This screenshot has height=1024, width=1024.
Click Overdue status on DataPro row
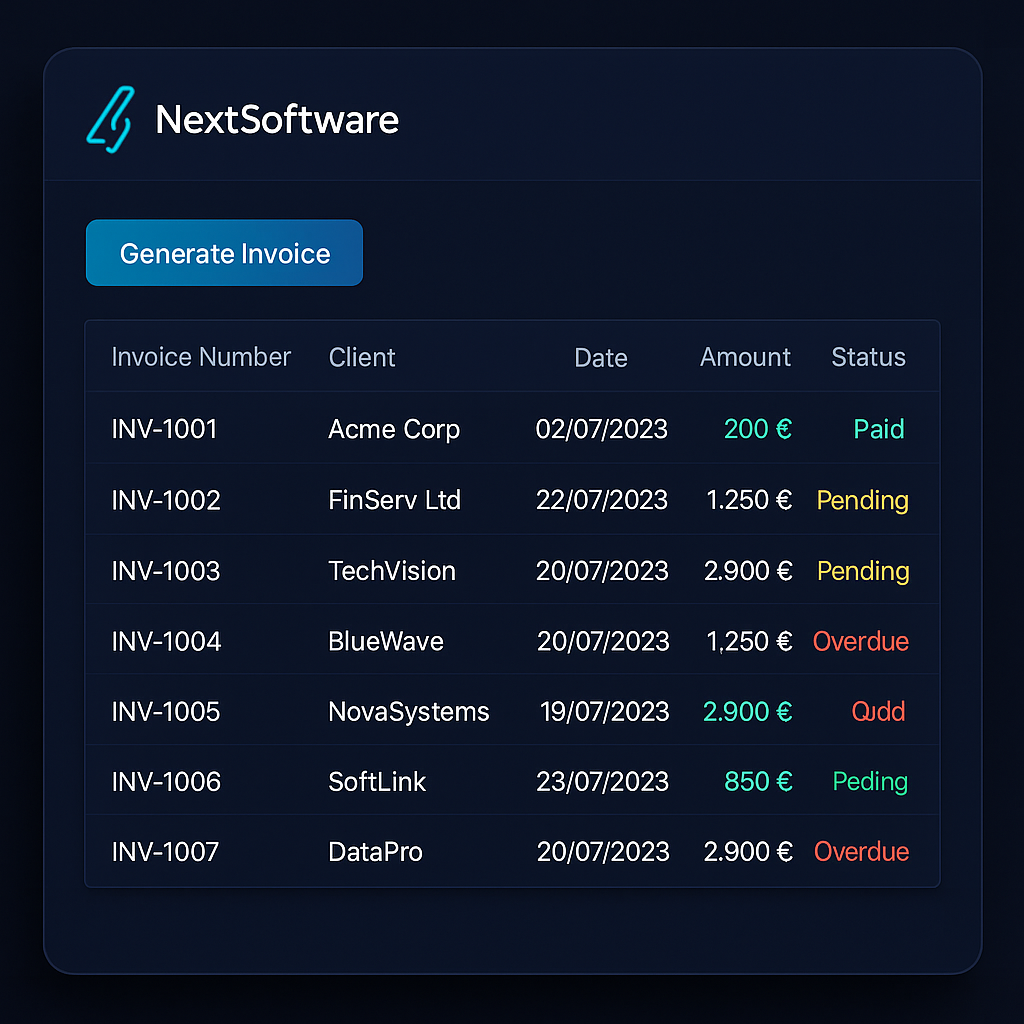861,852
